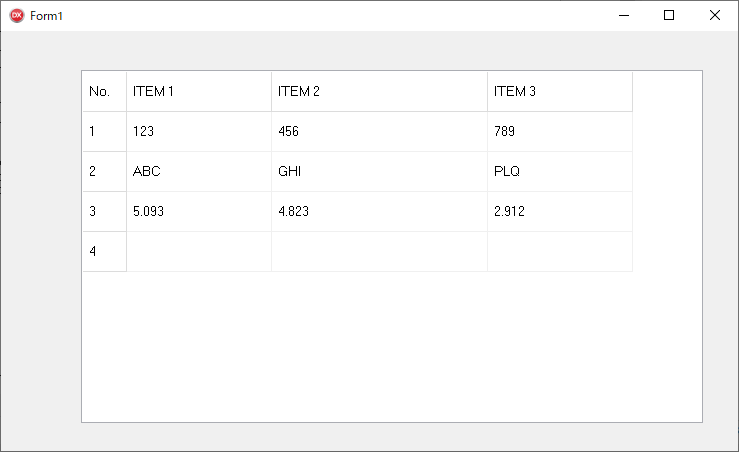The width and height of the screenshot is (739, 452).
Task: Click the cell showing 4.823
Action: [379, 212]
